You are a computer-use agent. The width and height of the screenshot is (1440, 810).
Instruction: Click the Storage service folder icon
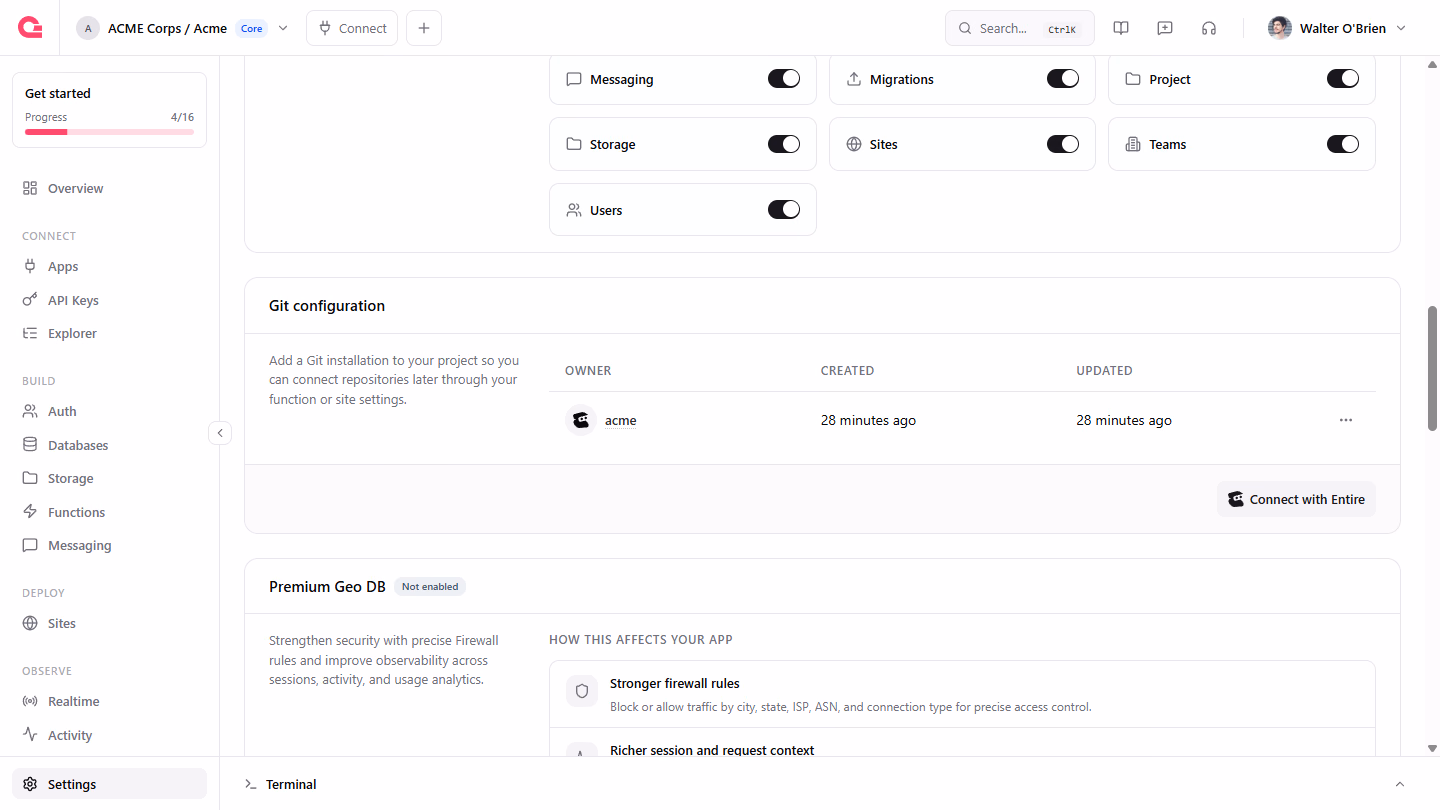pyautogui.click(x=574, y=144)
